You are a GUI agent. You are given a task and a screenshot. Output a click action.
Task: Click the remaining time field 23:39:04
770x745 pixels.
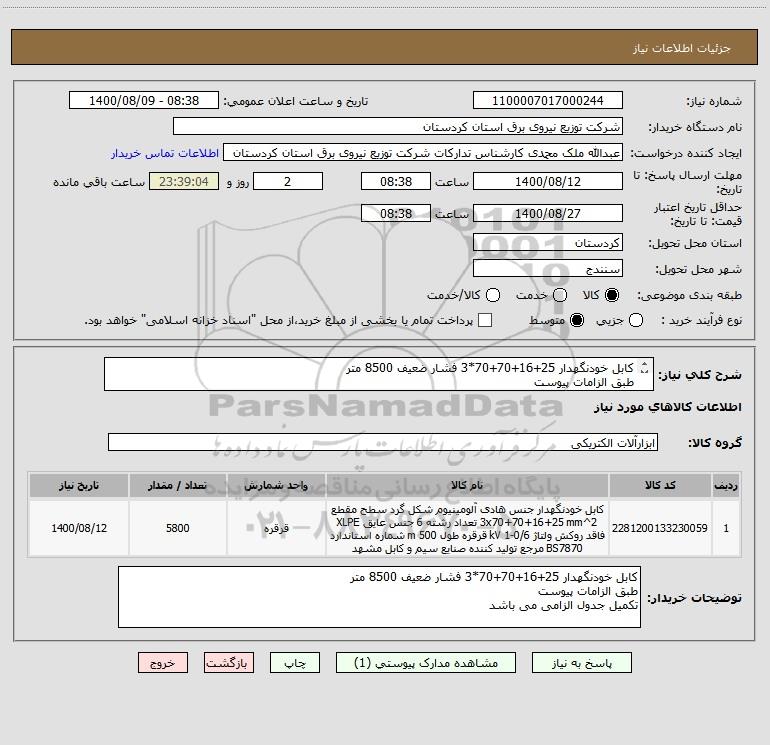coord(184,181)
